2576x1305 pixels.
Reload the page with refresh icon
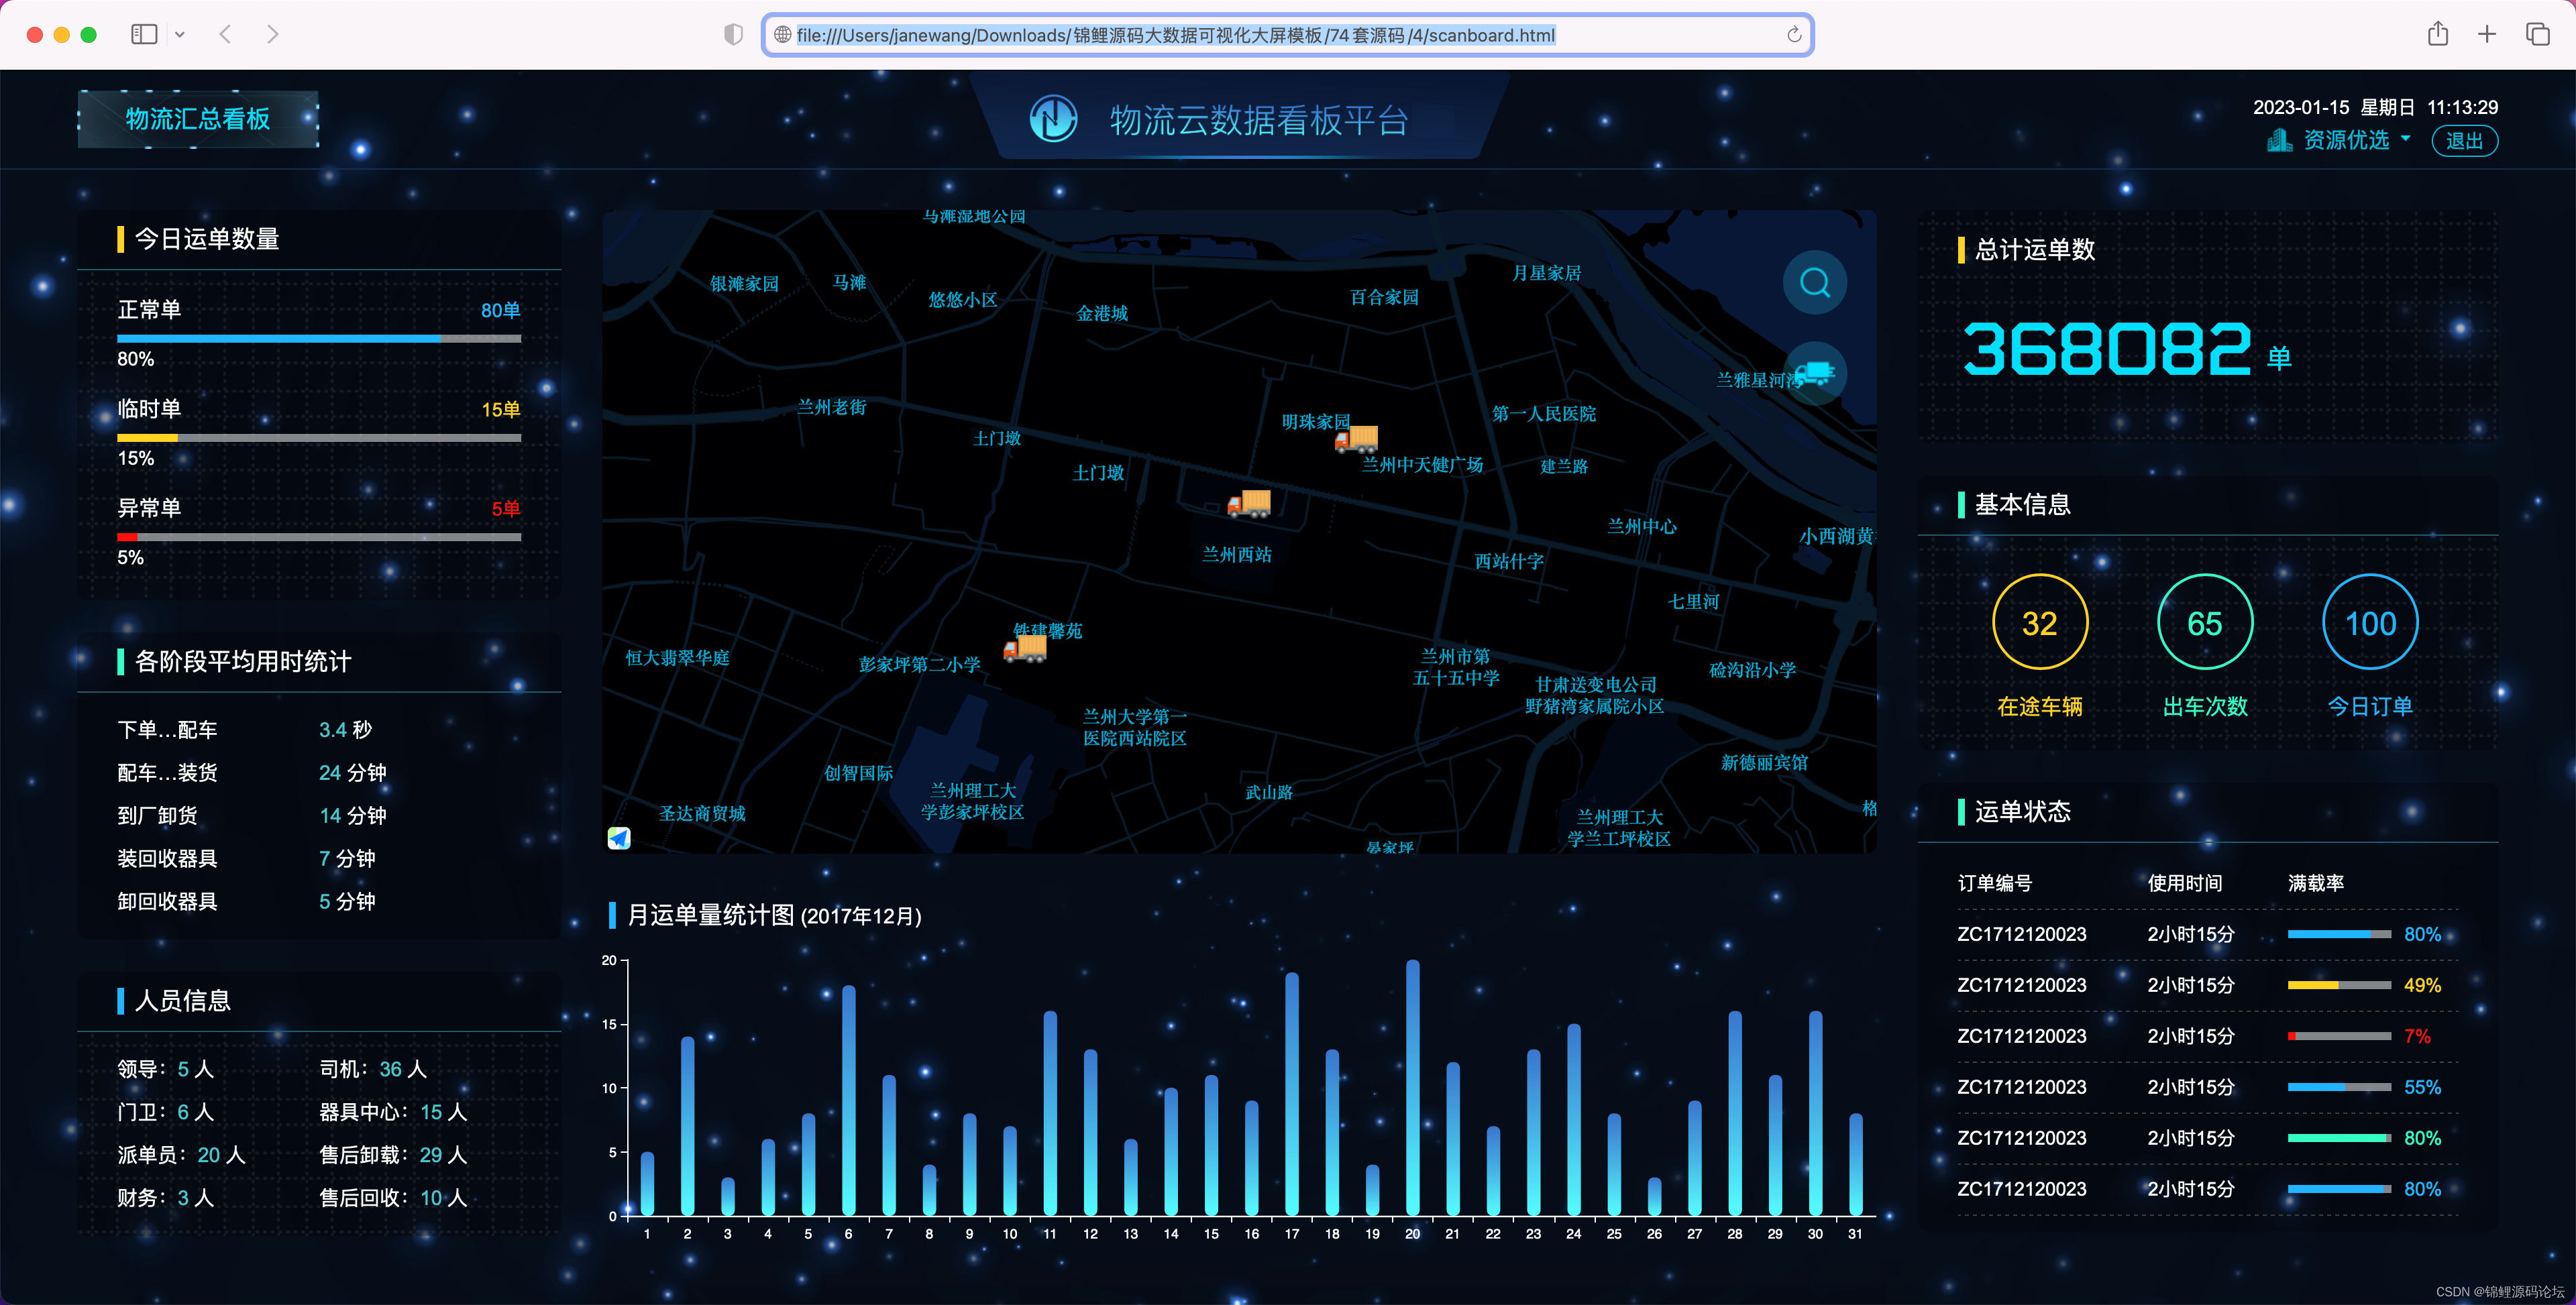(x=1794, y=35)
